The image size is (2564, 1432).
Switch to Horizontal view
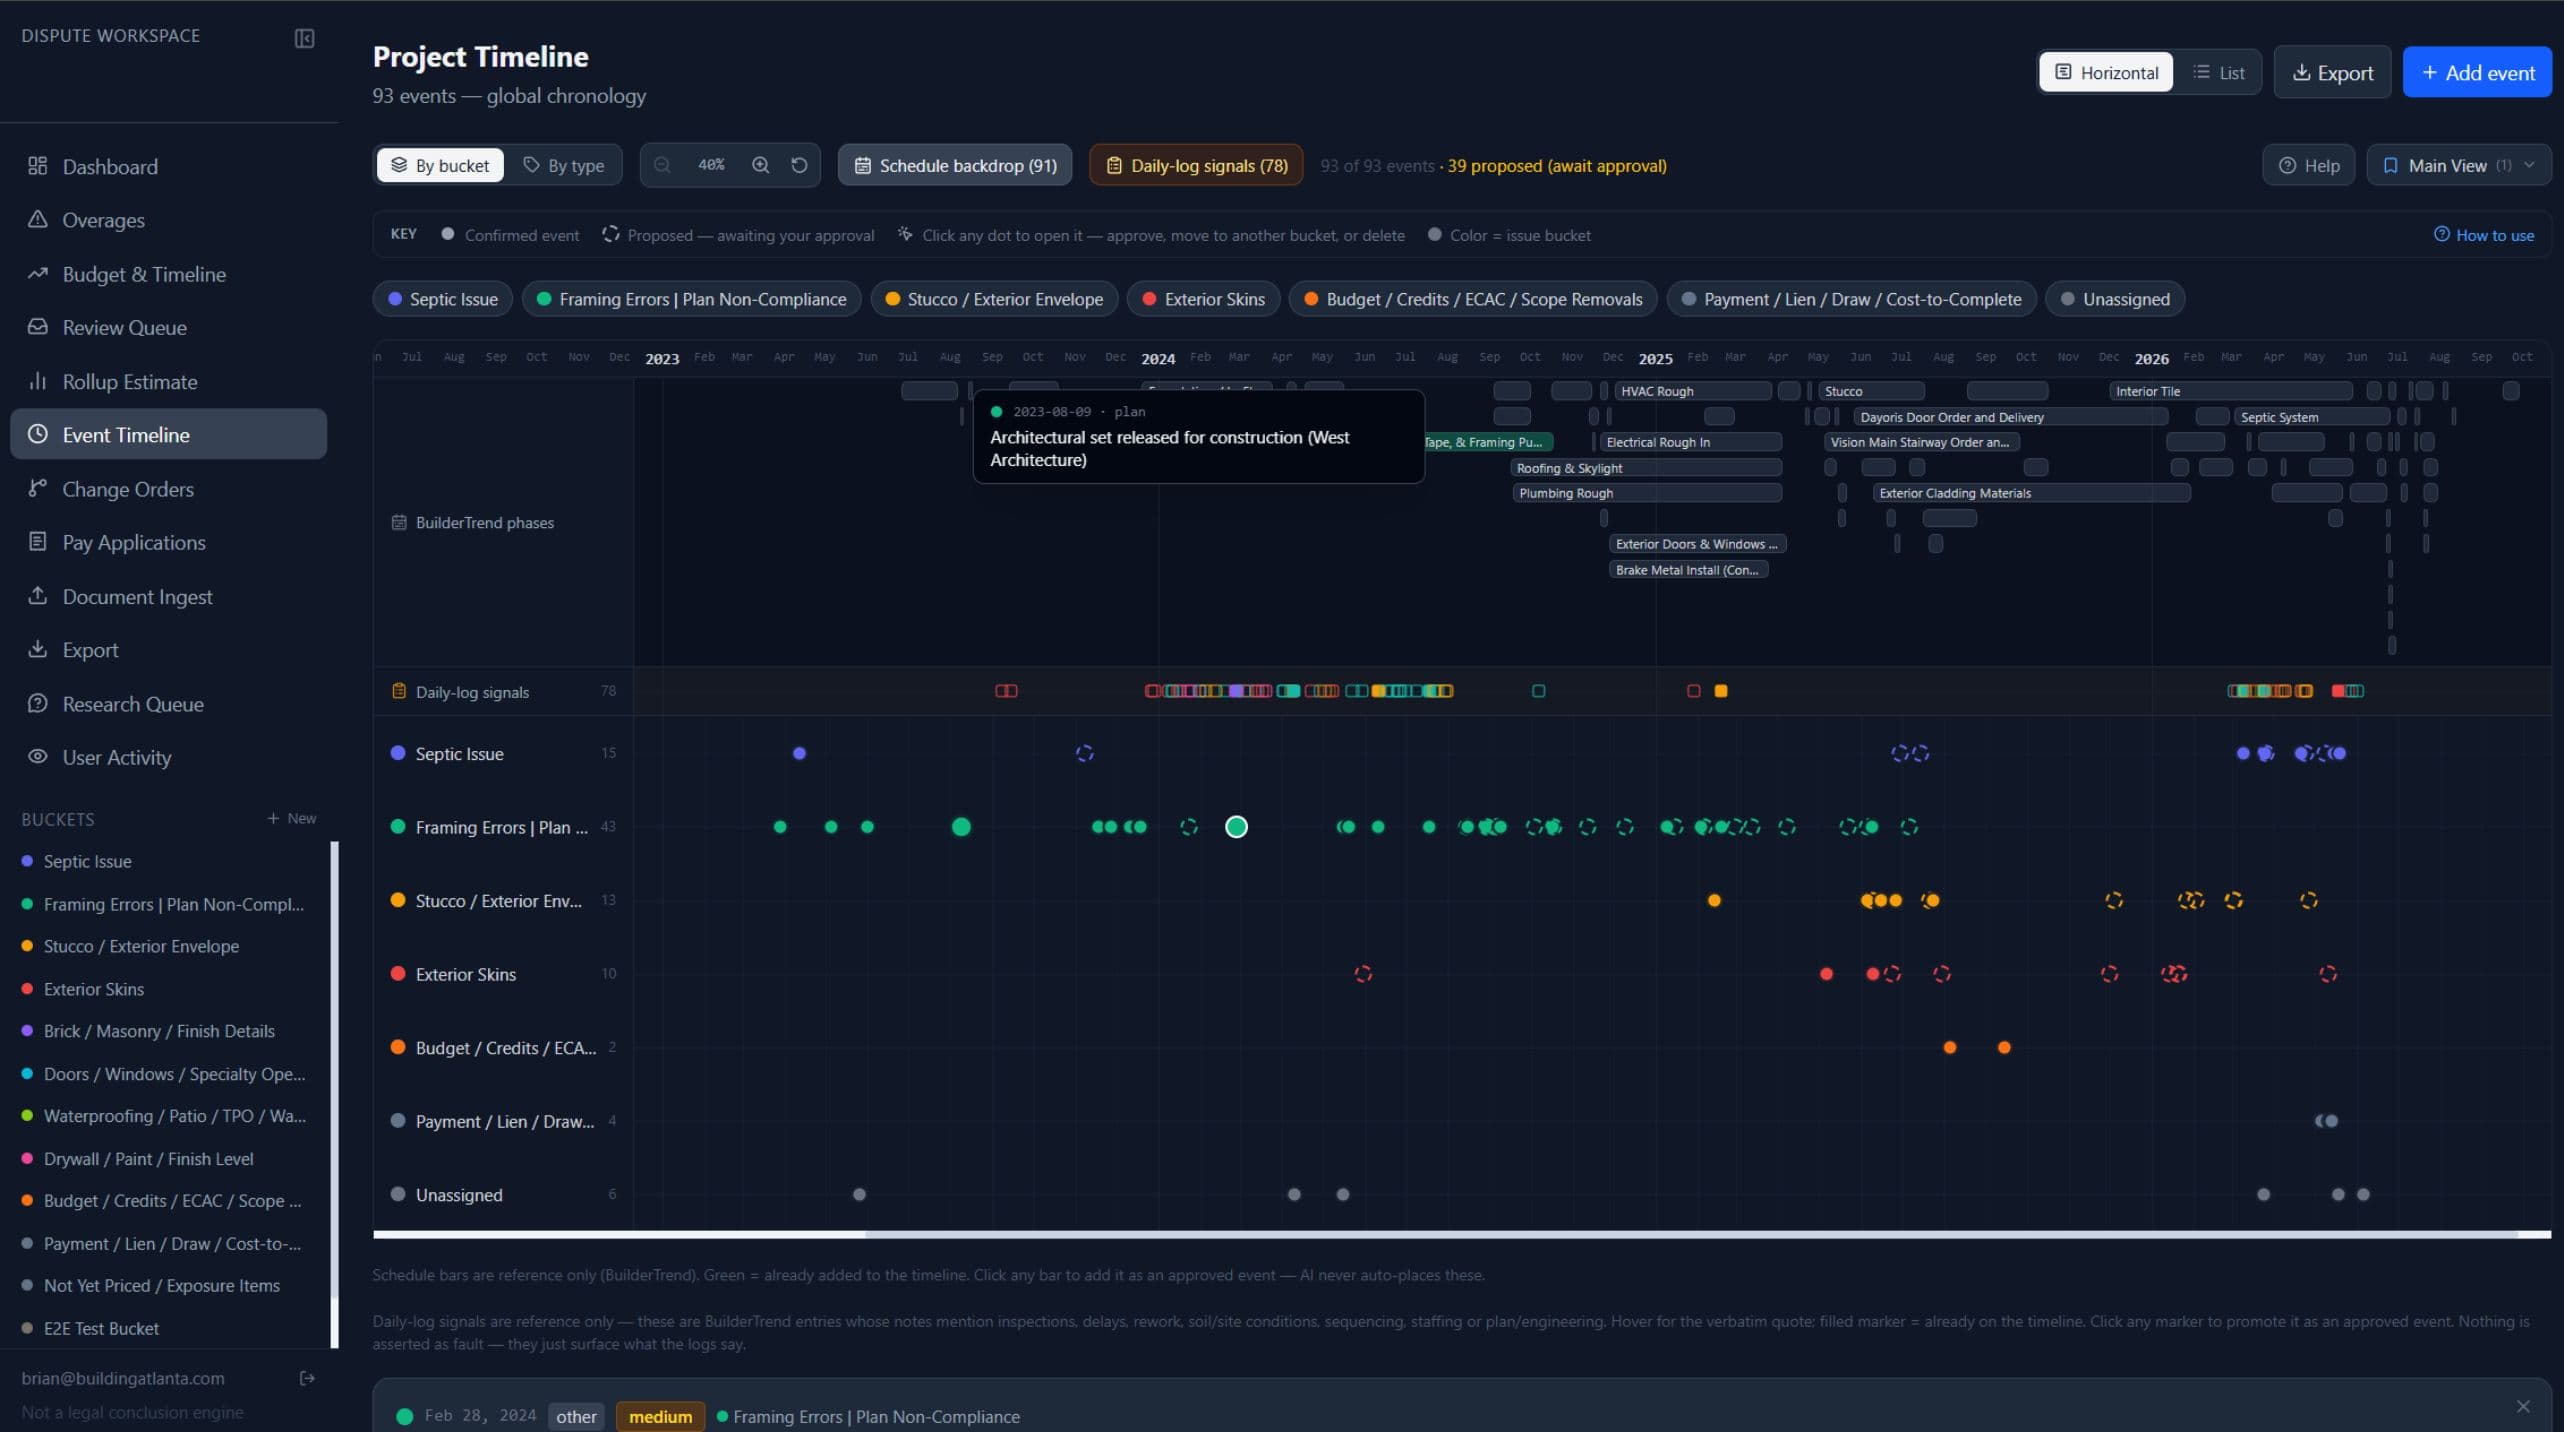pos(2106,72)
